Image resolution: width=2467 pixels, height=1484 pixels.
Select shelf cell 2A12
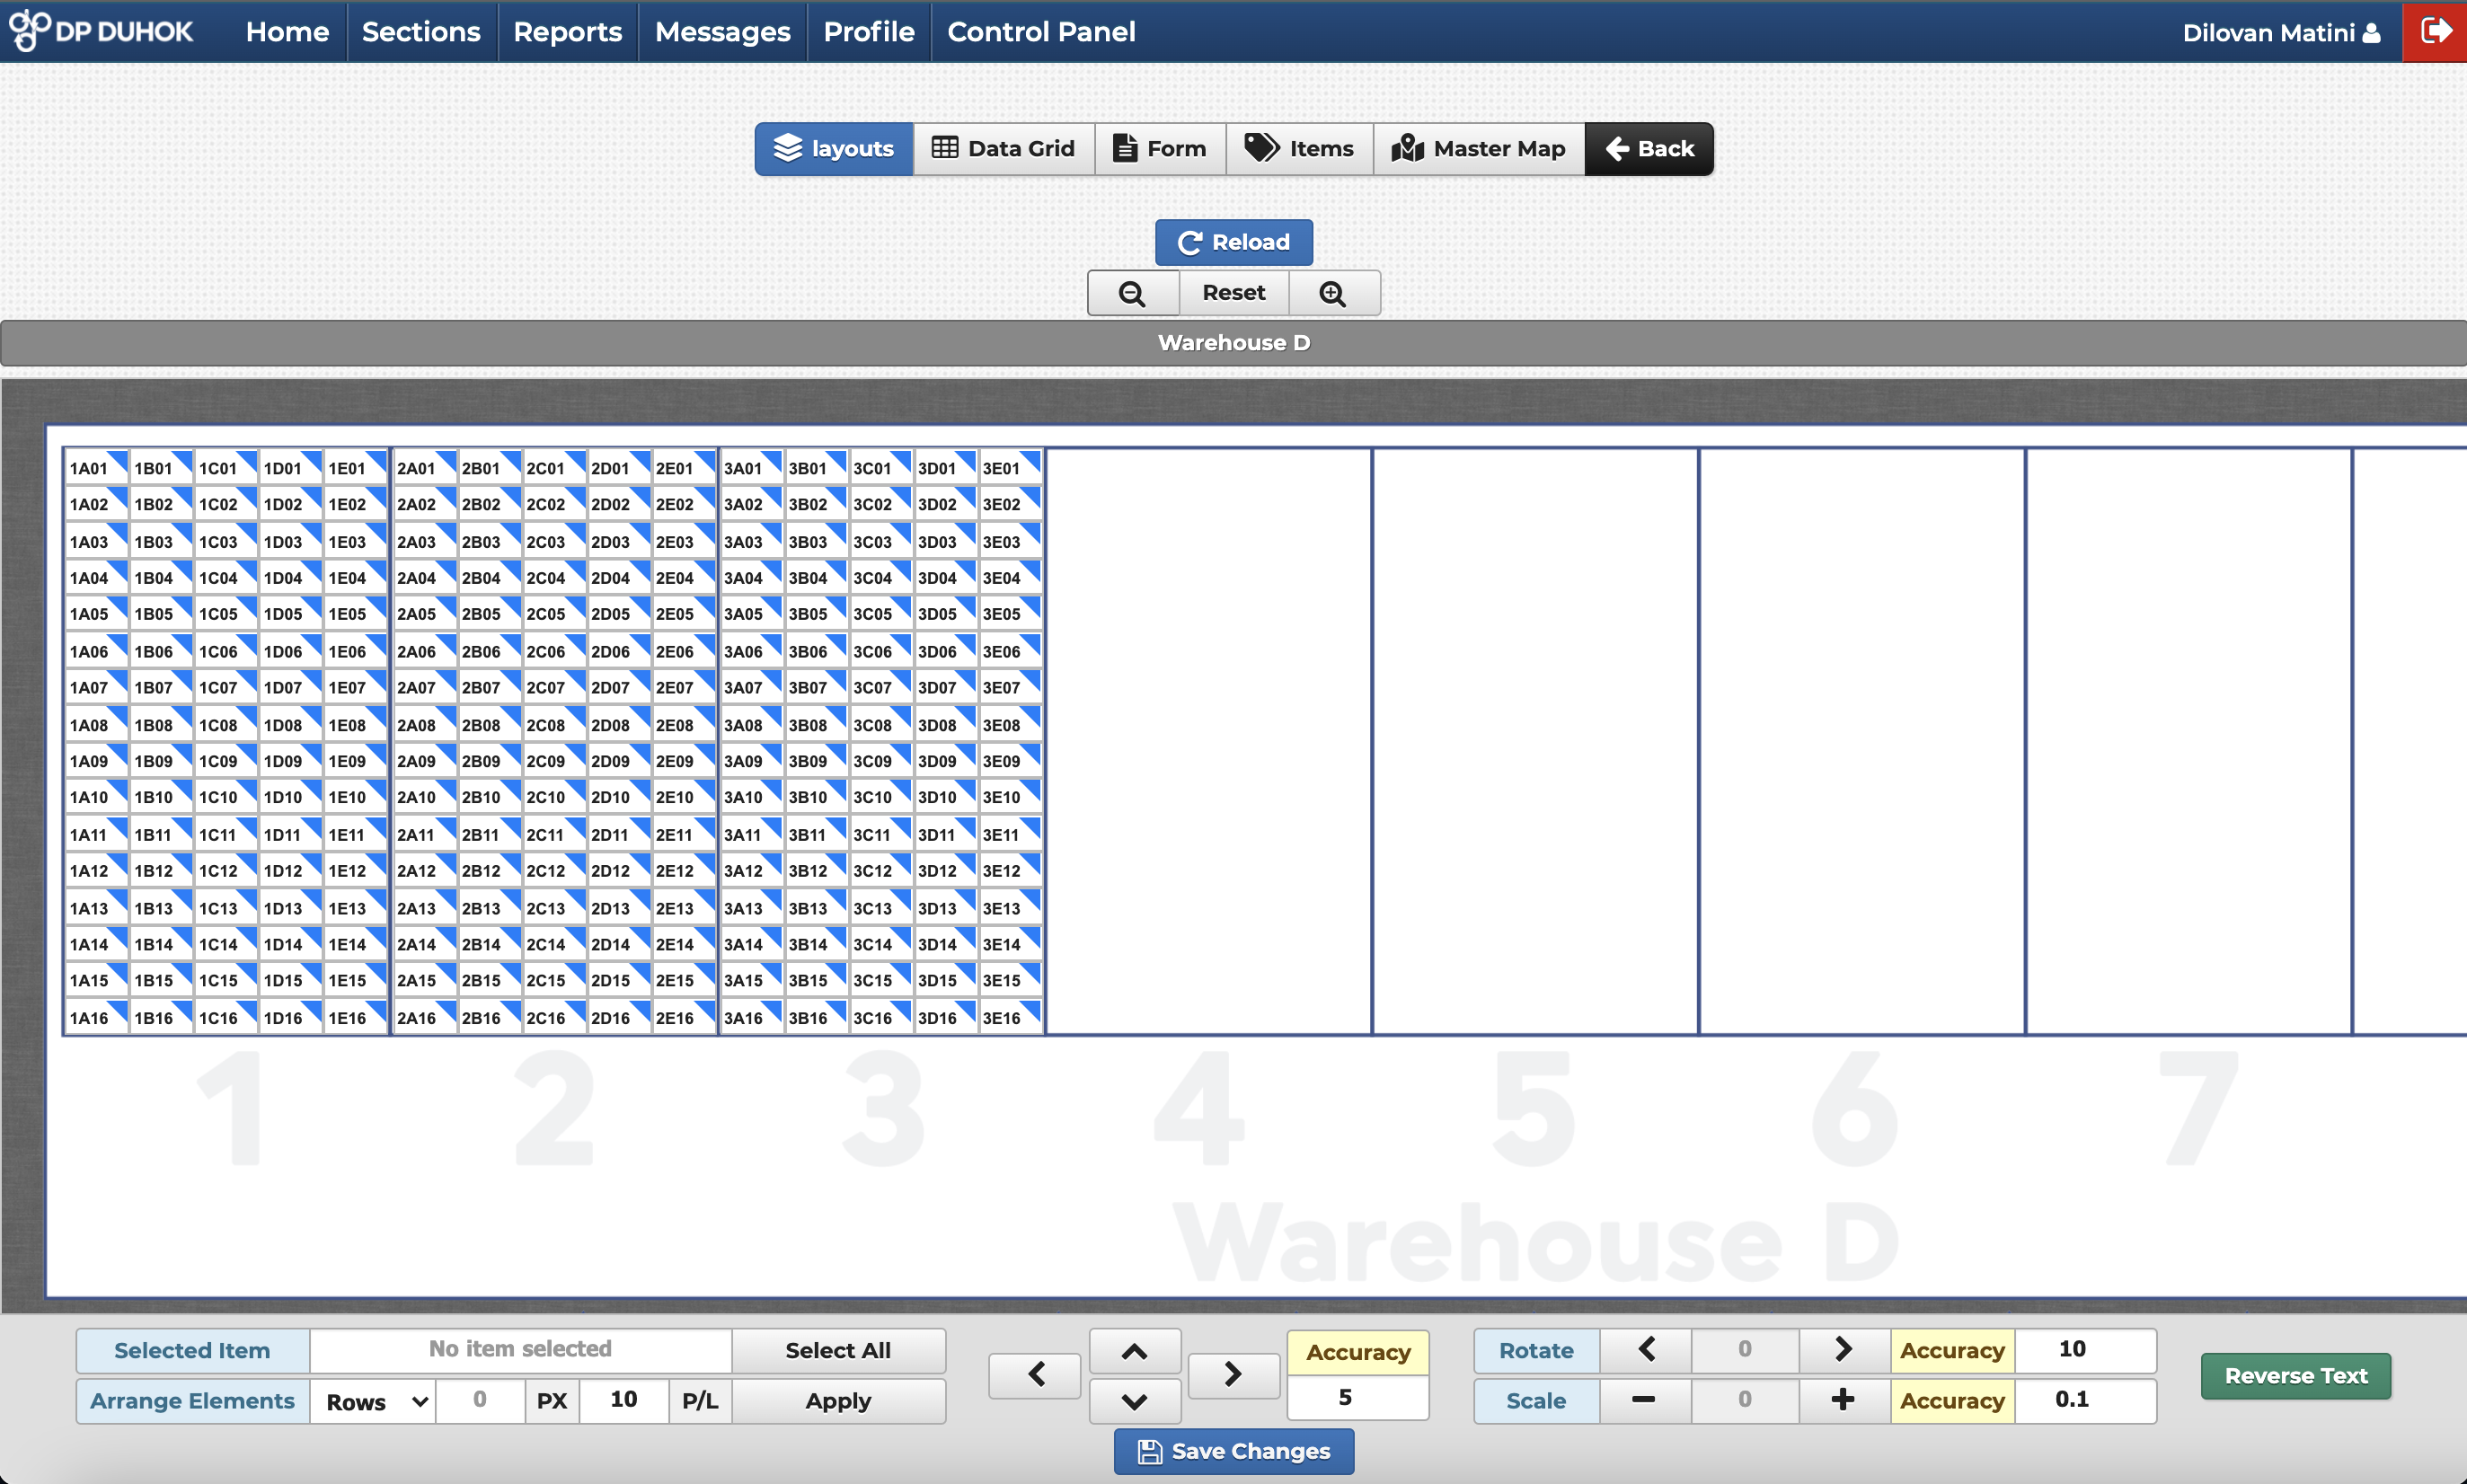[424, 871]
